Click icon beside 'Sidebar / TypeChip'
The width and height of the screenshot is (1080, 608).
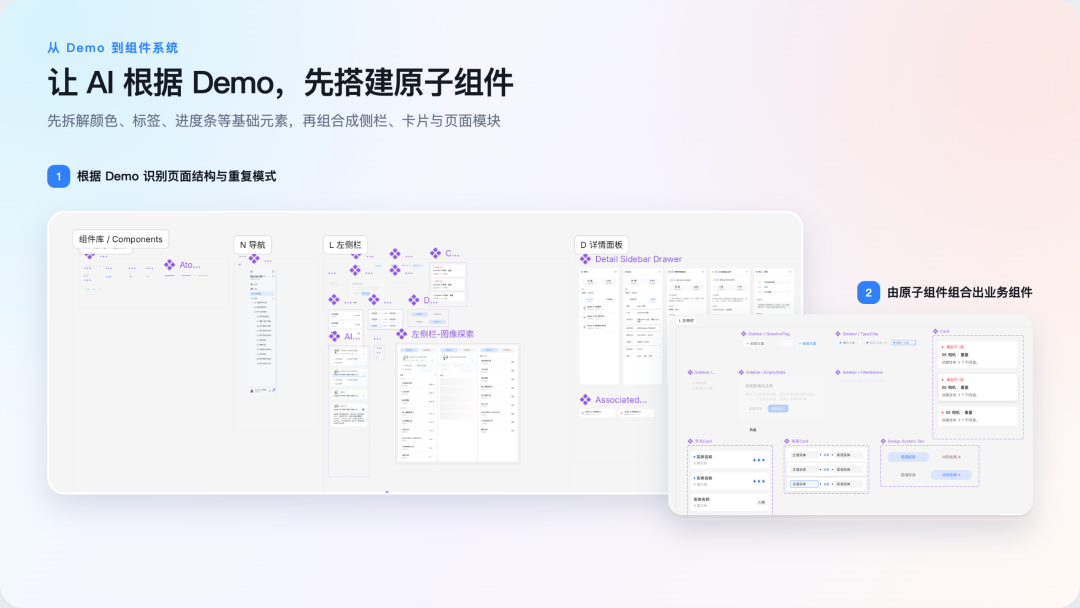point(838,334)
